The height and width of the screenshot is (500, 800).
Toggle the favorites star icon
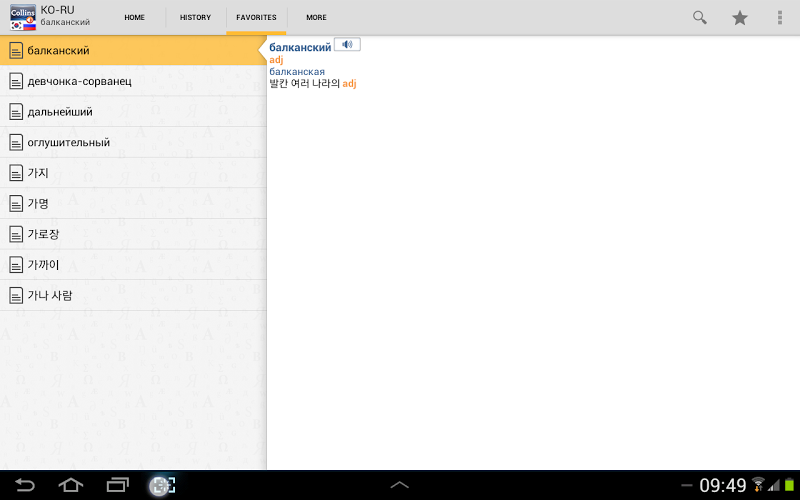740,18
